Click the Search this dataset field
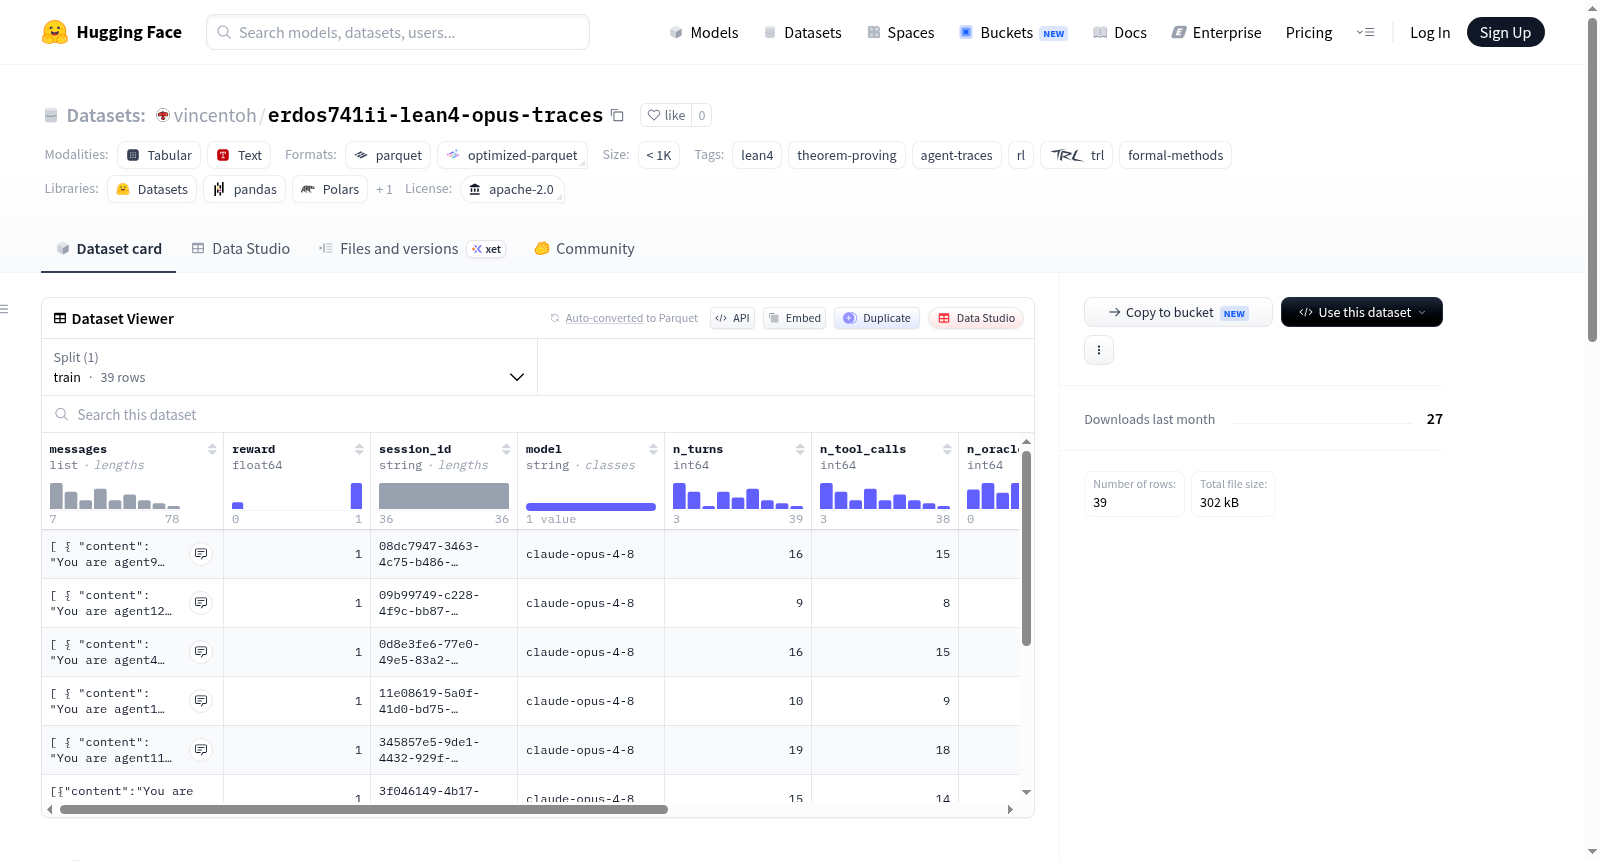1600x861 pixels. click(x=538, y=415)
